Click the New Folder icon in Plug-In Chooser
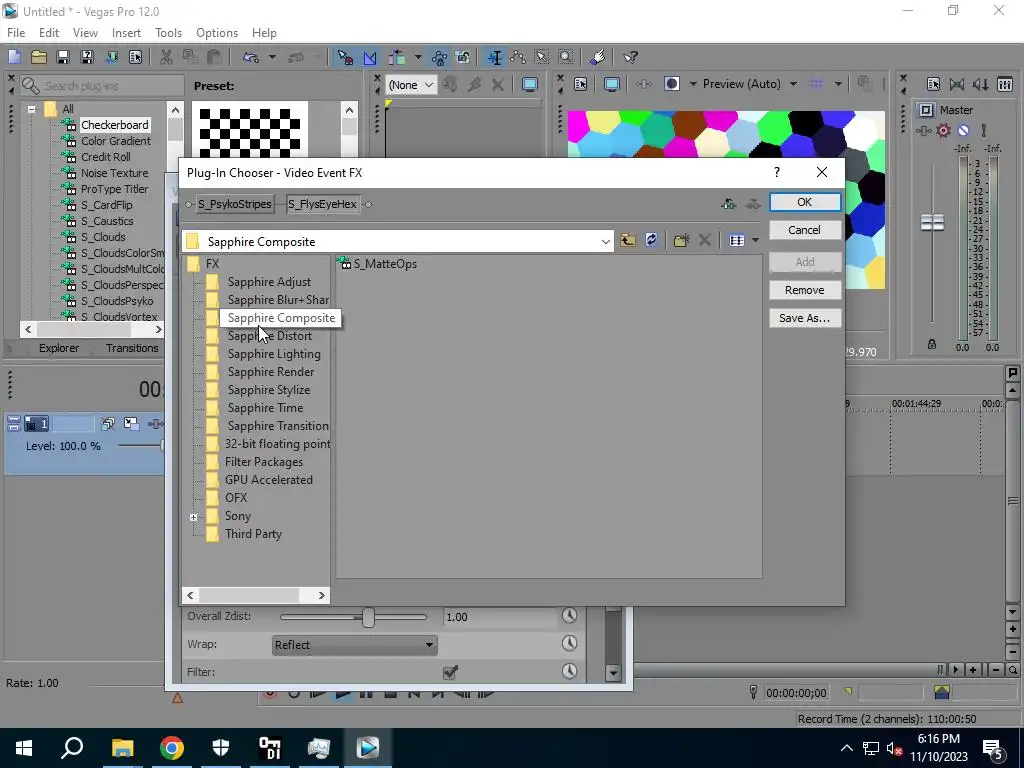Viewport: 1024px width, 768px height. pyautogui.click(x=681, y=240)
